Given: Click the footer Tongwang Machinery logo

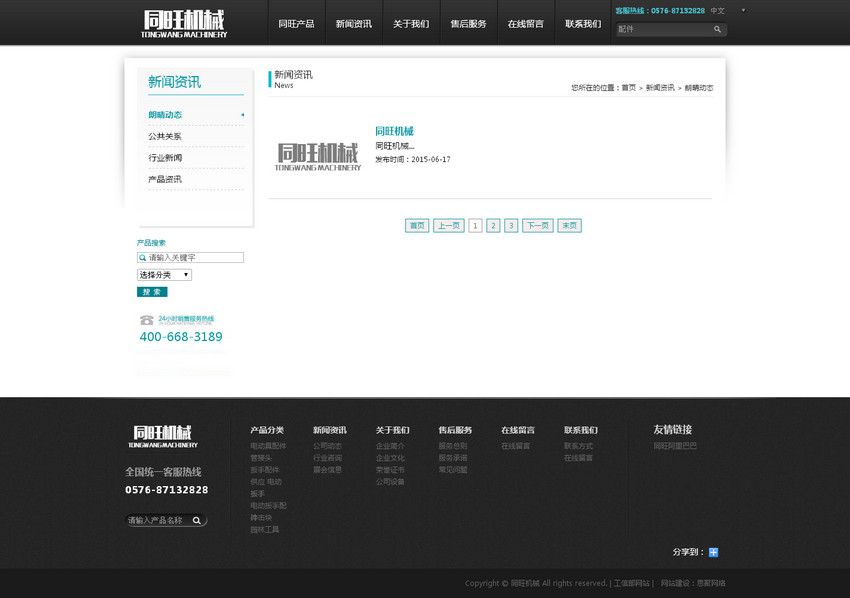Looking at the screenshot, I should pos(163,436).
